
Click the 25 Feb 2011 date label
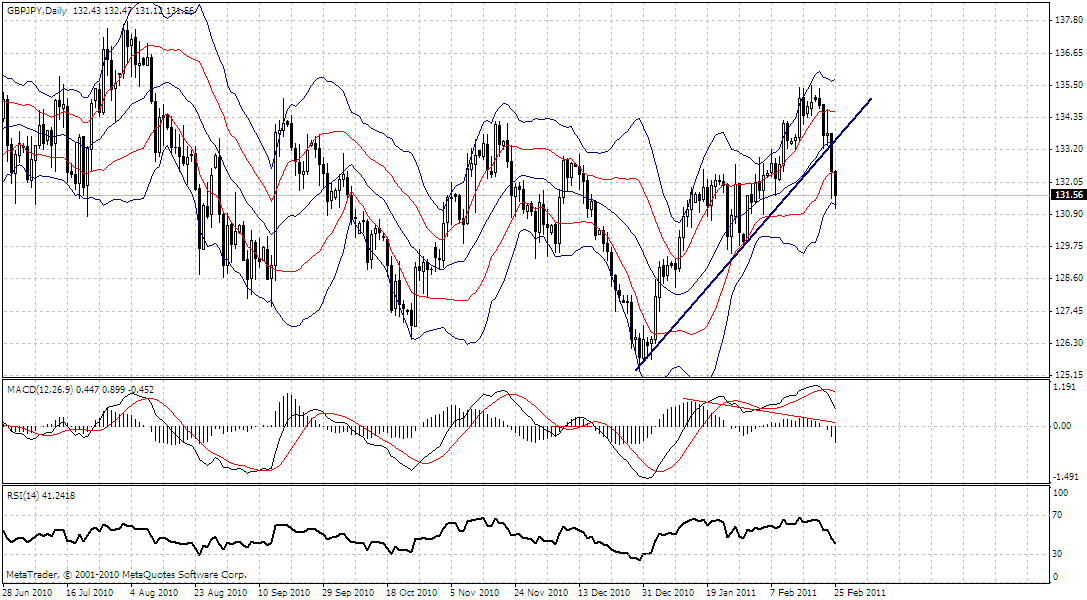tap(860, 593)
